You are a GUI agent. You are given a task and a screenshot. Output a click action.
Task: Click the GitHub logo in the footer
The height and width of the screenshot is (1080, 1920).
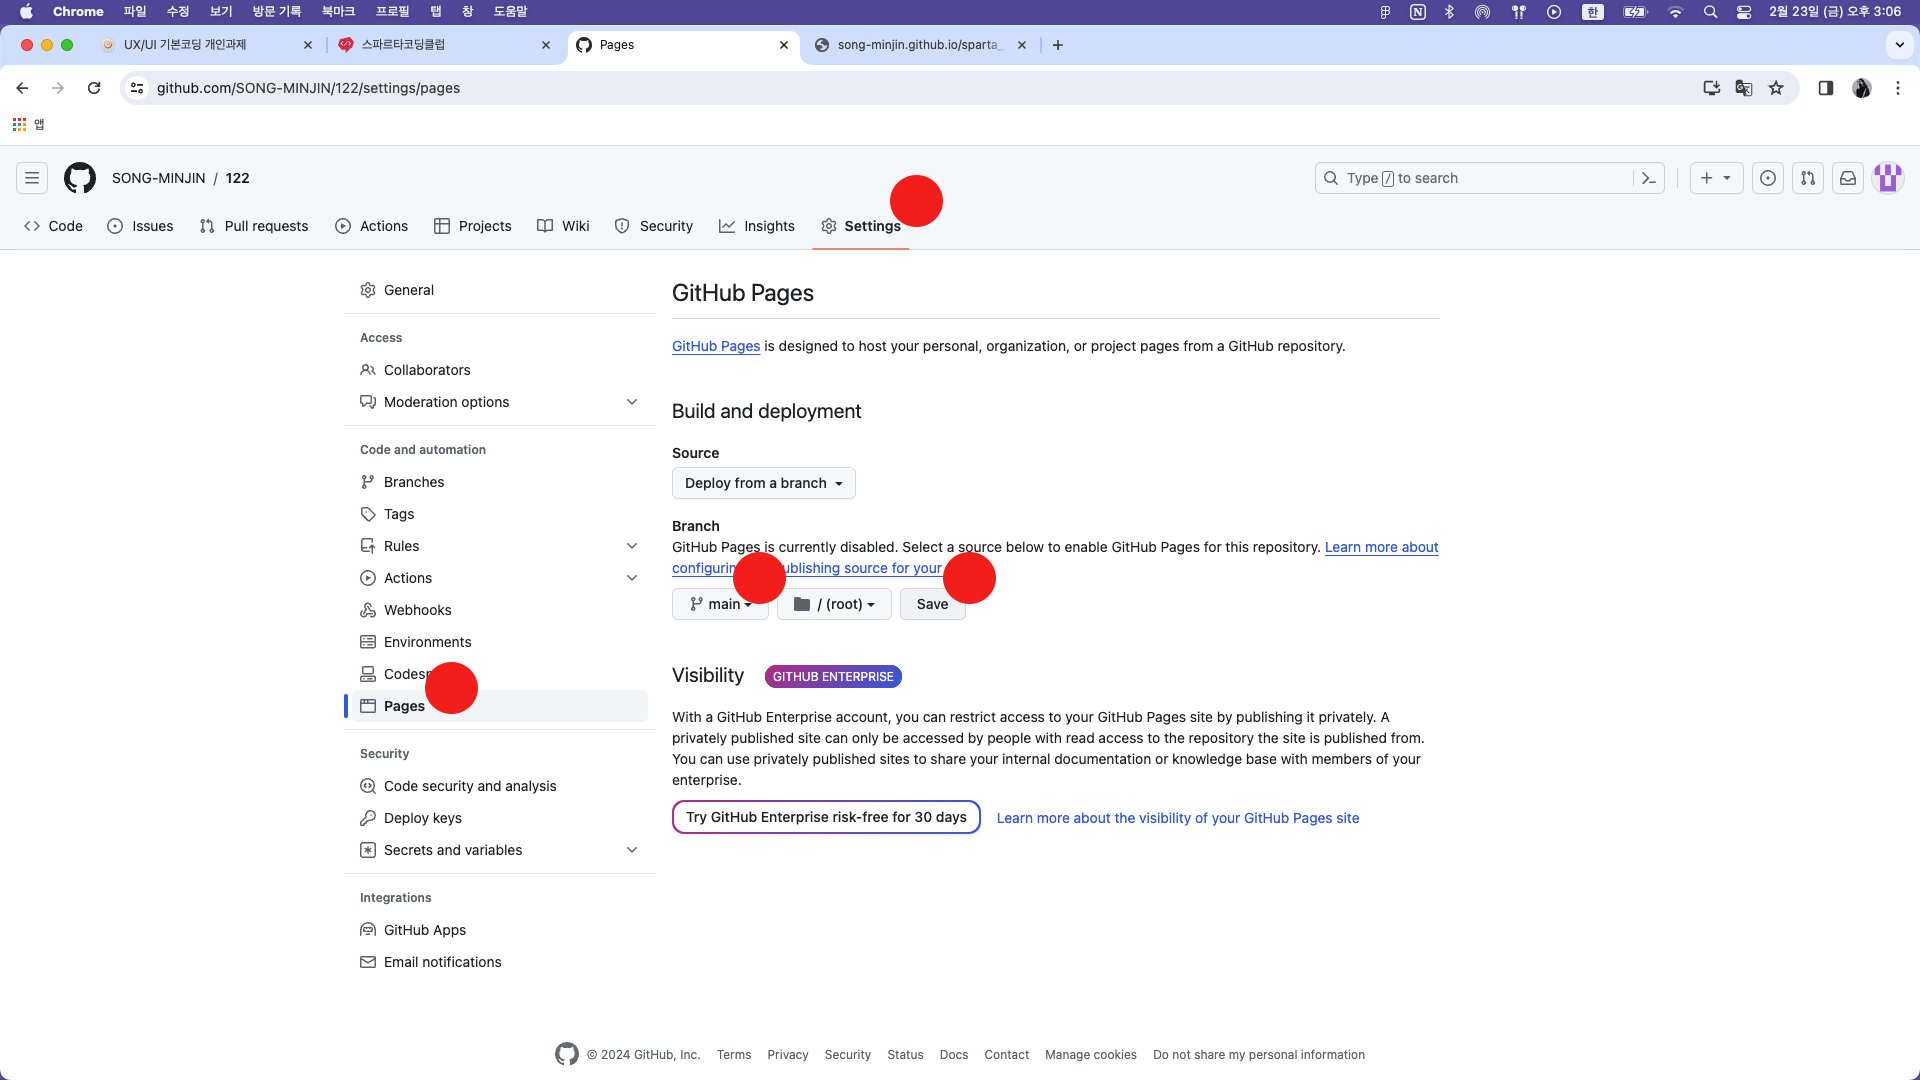click(567, 1054)
